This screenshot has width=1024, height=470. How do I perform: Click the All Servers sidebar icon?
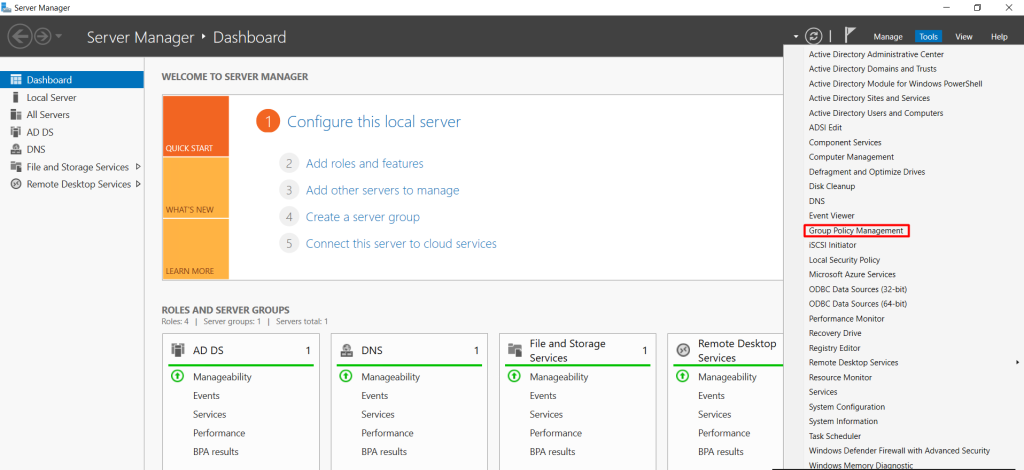pos(16,114)
